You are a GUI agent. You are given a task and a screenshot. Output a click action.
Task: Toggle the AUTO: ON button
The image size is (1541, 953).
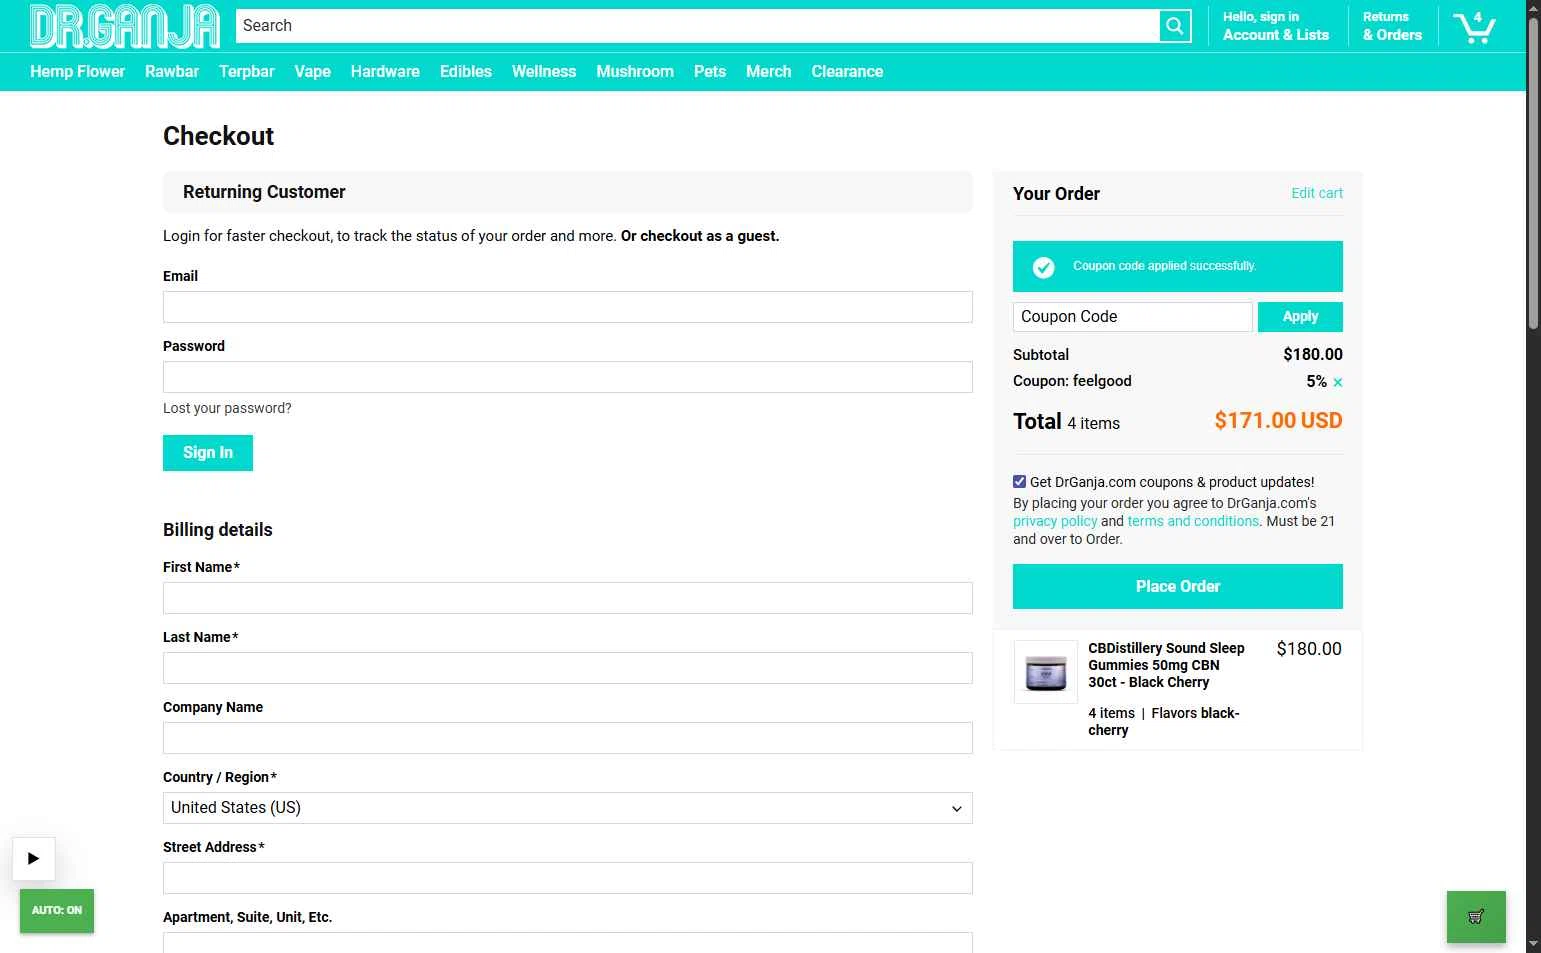point(57,910)
